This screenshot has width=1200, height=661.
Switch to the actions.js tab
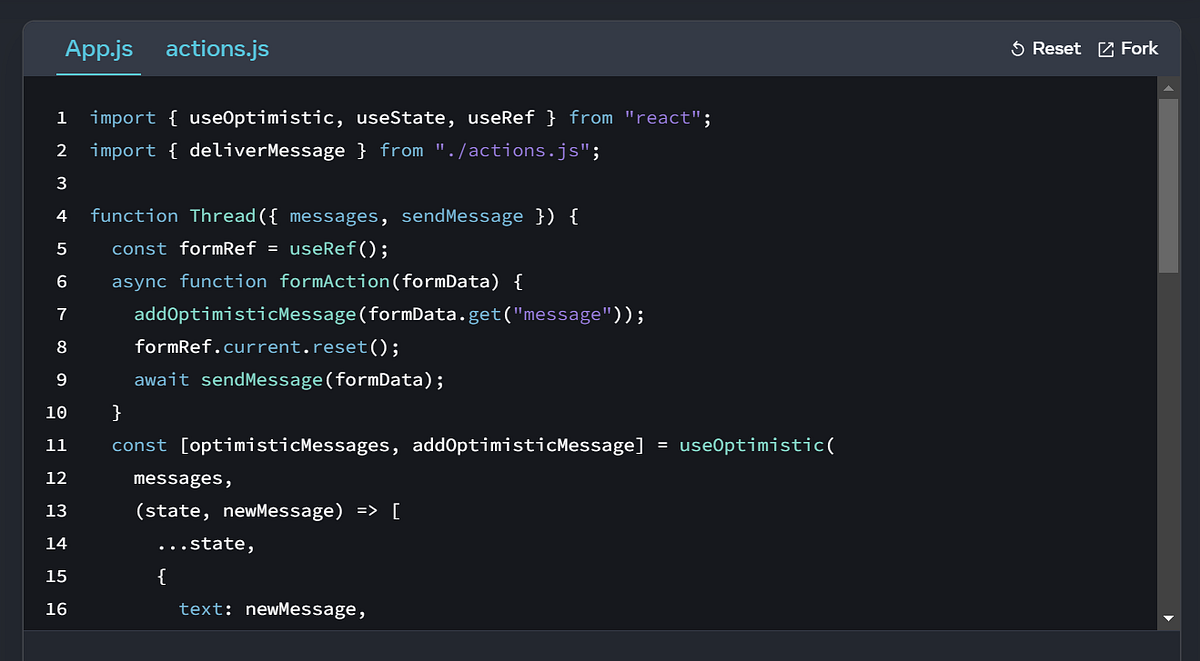point(217,48)
